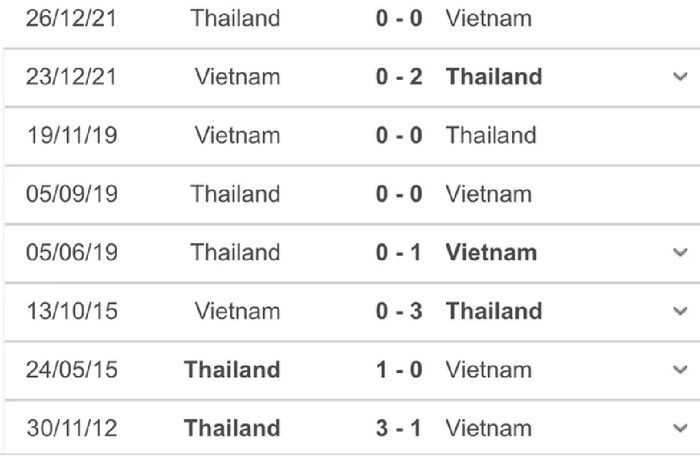Open the 0 - 0 score on 19/11/19
Screen dimensions: 700x457
[399, 135]
